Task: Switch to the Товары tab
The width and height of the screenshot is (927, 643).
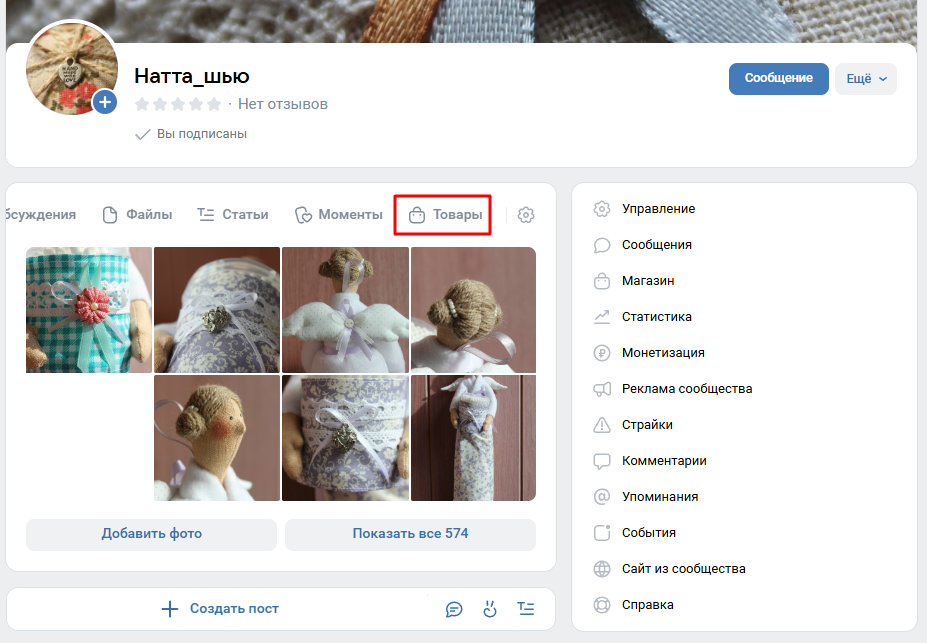Action: click(445, 215)
